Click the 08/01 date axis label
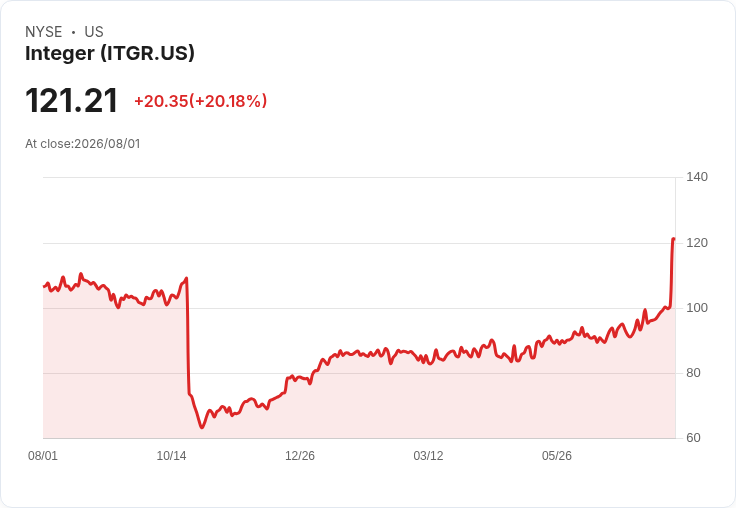 [43, 456]
